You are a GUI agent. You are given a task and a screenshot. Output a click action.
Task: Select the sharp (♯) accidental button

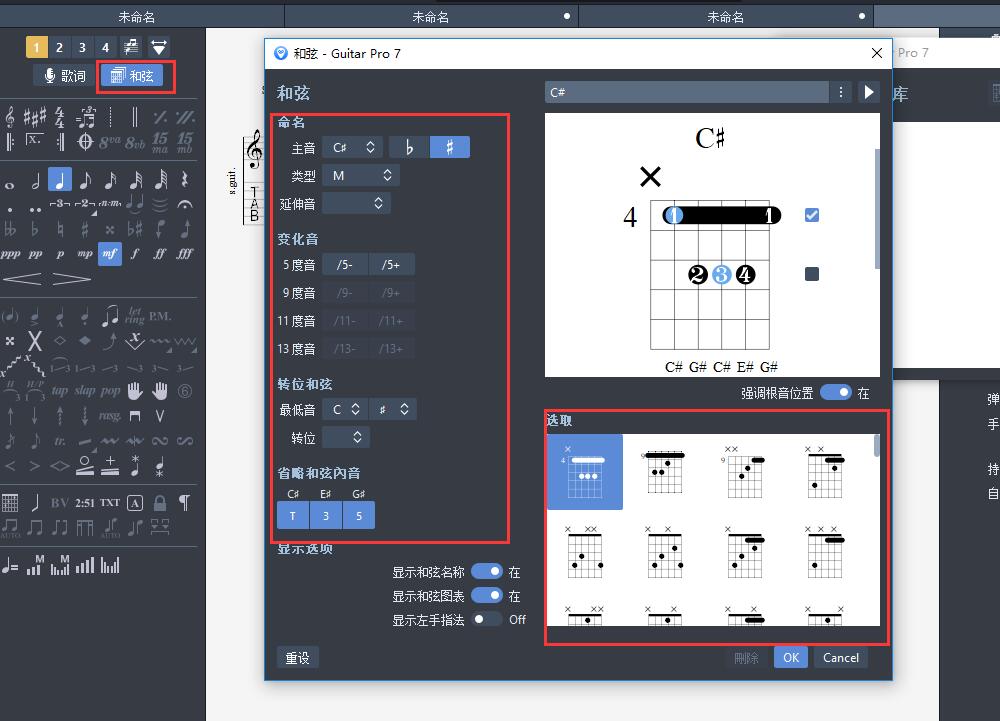tap(450, 147)
